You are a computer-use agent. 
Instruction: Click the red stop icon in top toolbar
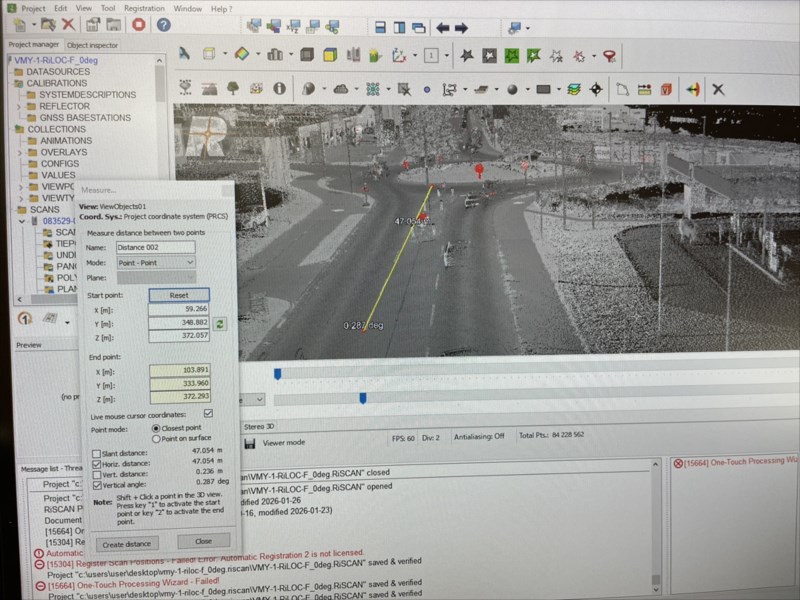tap(138, 24)
